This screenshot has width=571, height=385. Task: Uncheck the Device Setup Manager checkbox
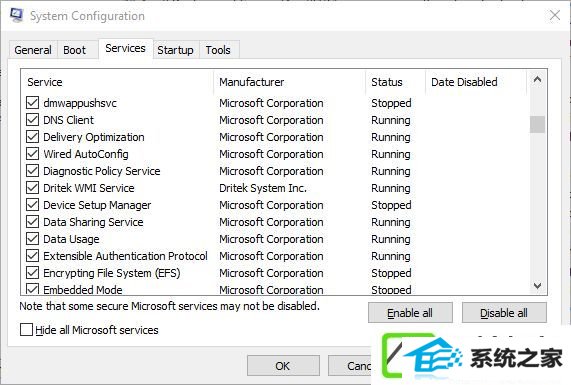(32, 205)
